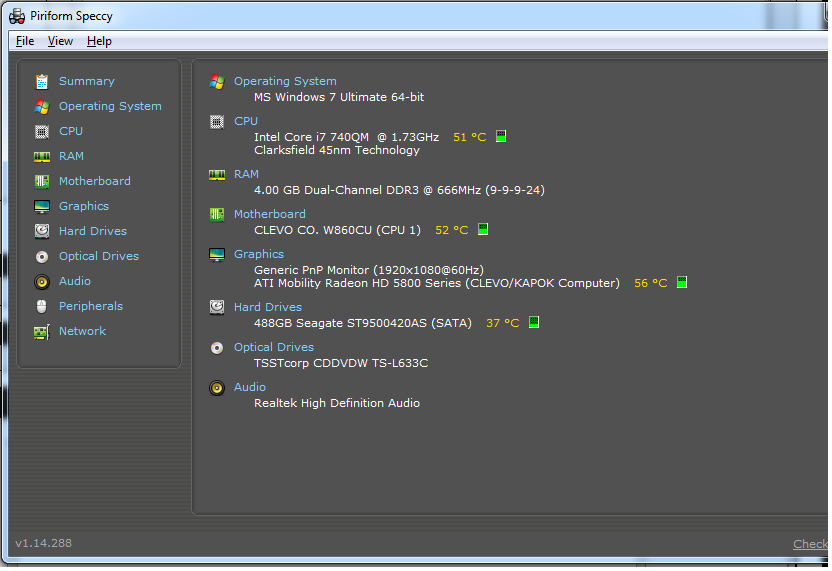This screenshot has width=832, height=571.
Task: Click the Optical Drives disc icon in sidebar
Action: 42,257
